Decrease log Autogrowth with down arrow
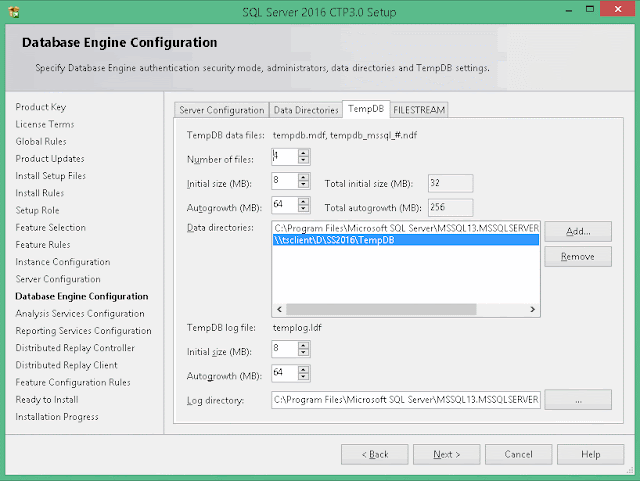Viewport: 640px width, 481px height. [x=303, y=377]
